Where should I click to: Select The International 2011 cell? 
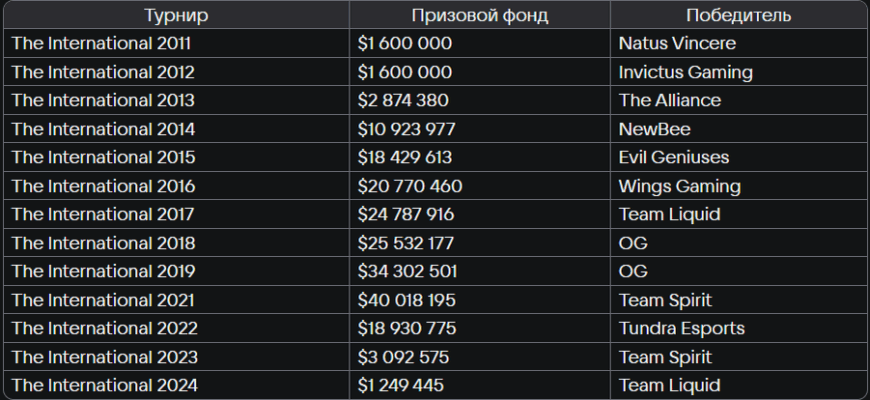coord(101,44)
